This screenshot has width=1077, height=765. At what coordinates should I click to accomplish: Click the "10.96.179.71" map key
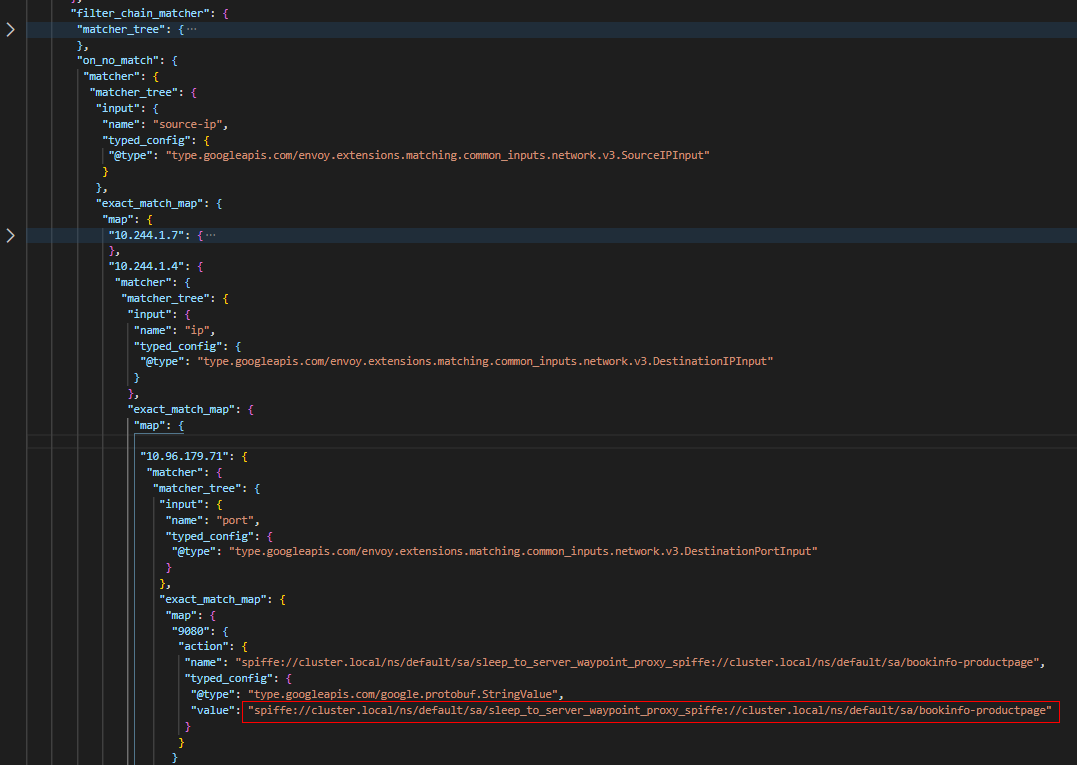(187, 457)
